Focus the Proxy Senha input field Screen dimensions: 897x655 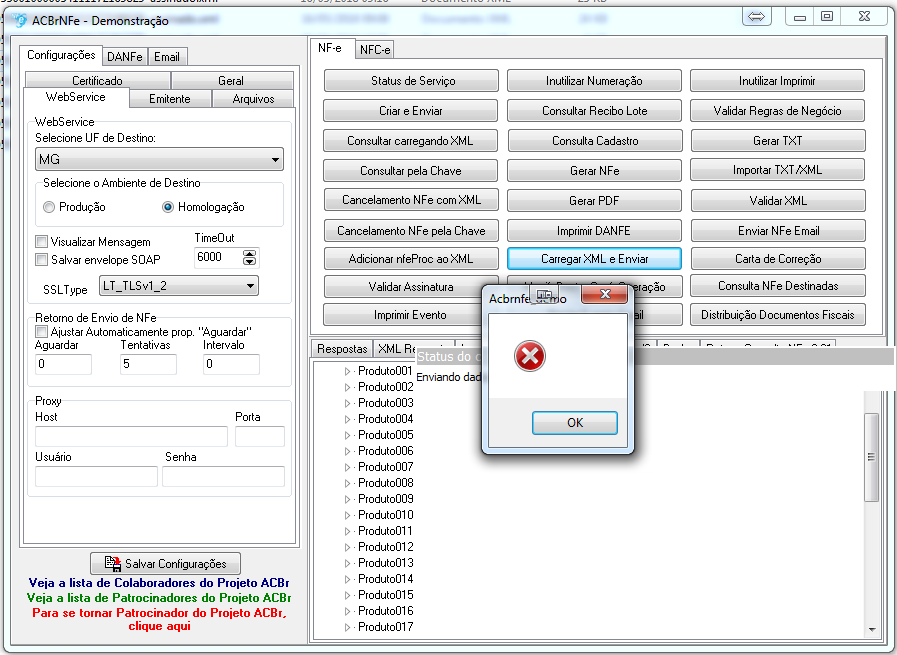coord(223,476)
